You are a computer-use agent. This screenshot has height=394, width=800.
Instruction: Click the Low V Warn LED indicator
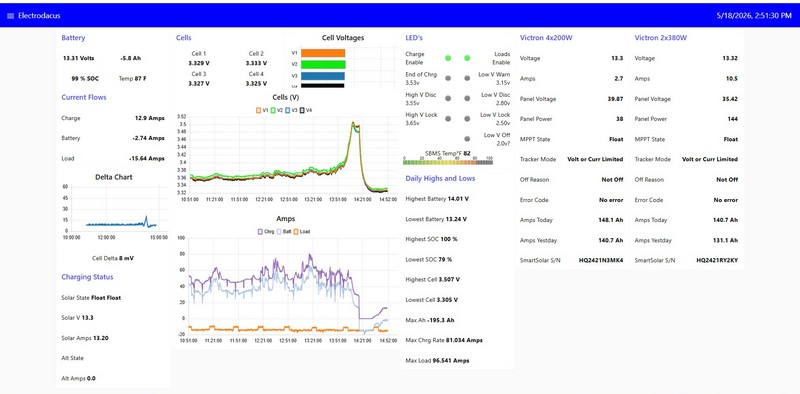pyautogui.click(x=467, y=79)
